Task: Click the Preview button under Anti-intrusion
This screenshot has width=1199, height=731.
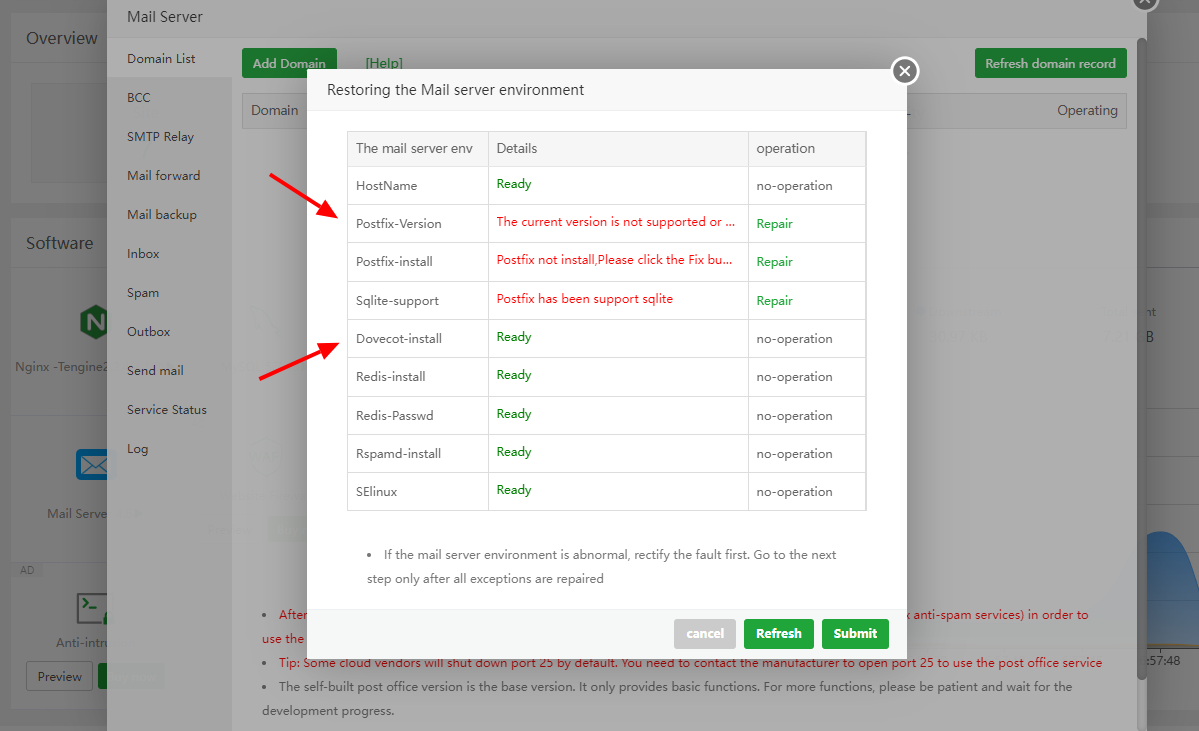Action: point(59,676)
